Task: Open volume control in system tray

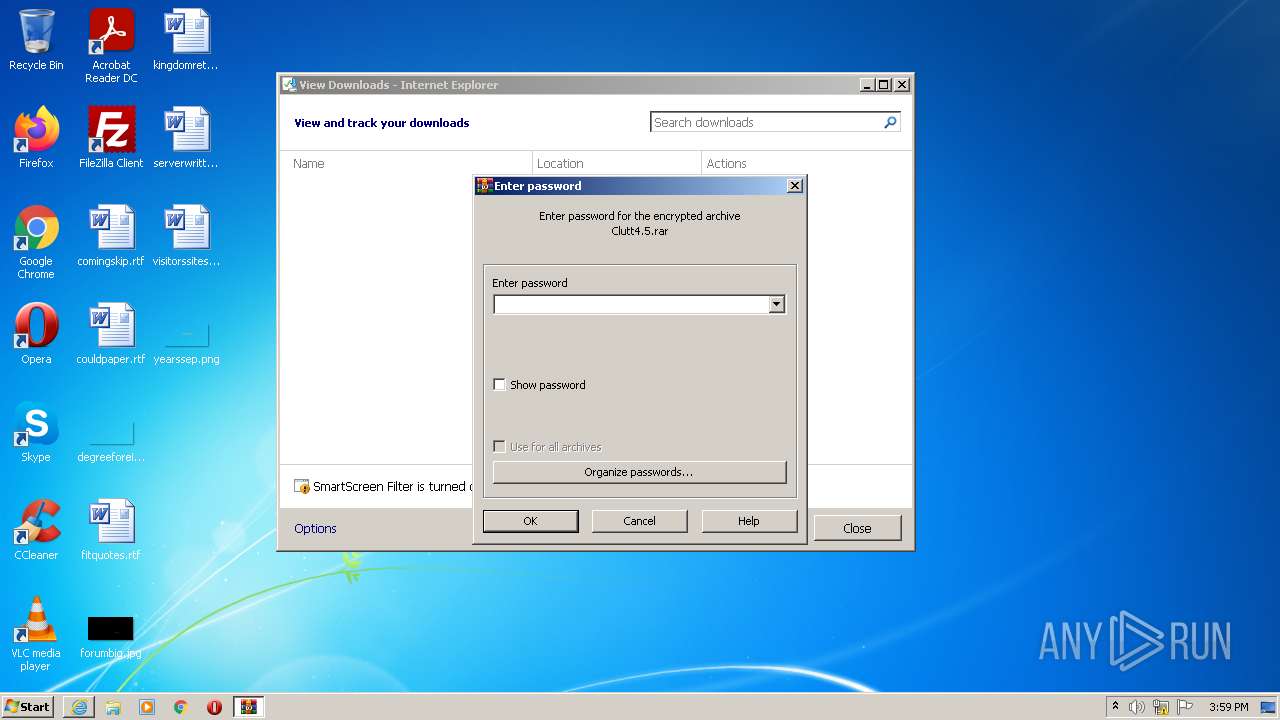Action: click(1137, 707)
